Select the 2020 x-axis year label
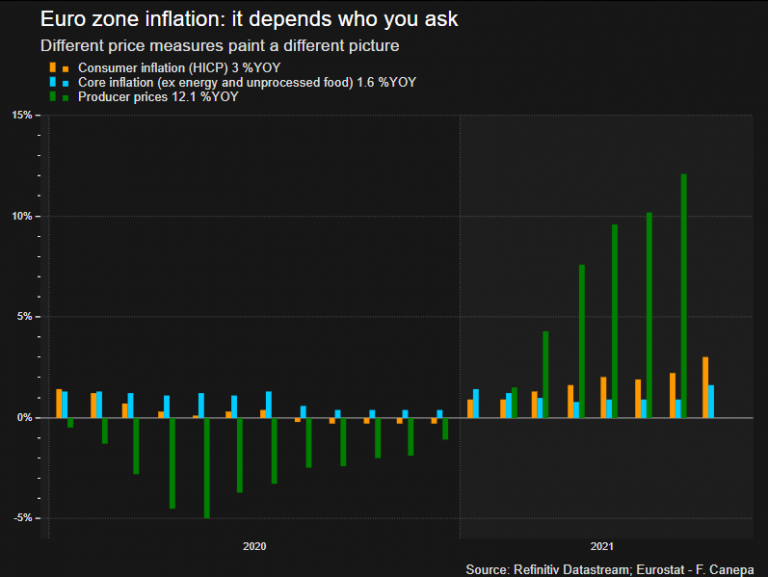Image resolution: width=768 pixels, height=577 pixels. tap(255, 547)
